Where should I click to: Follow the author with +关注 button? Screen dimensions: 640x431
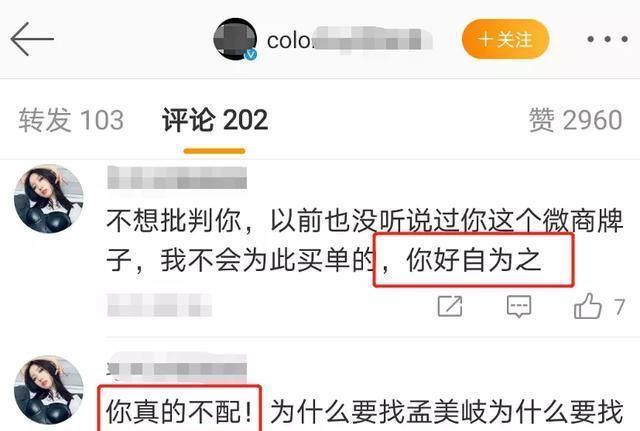point(505,39)
